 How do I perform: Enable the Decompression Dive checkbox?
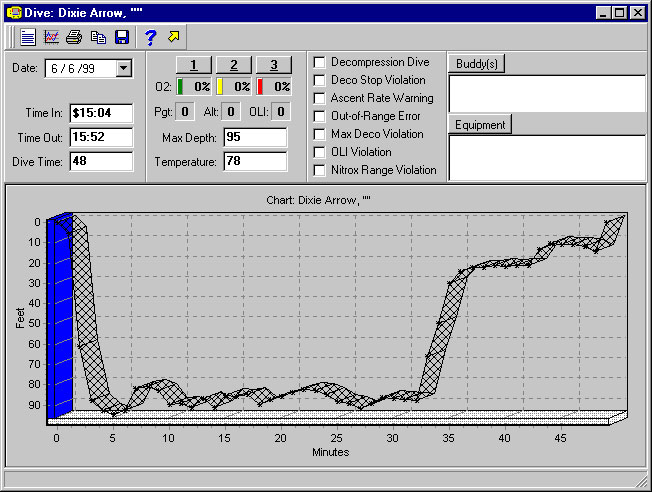point(320,62)
